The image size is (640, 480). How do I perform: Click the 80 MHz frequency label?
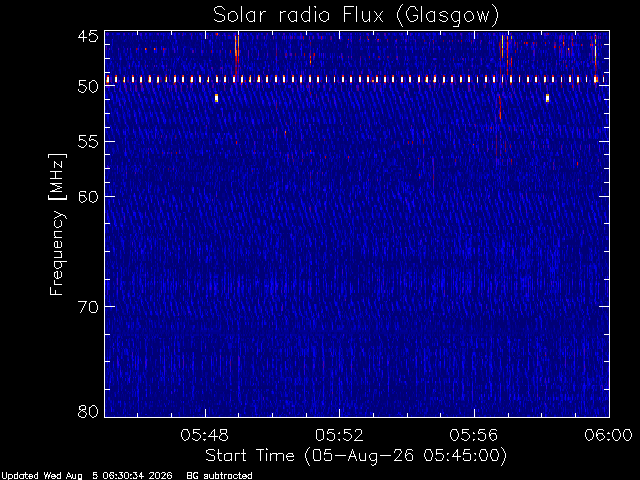pos(88,411)
